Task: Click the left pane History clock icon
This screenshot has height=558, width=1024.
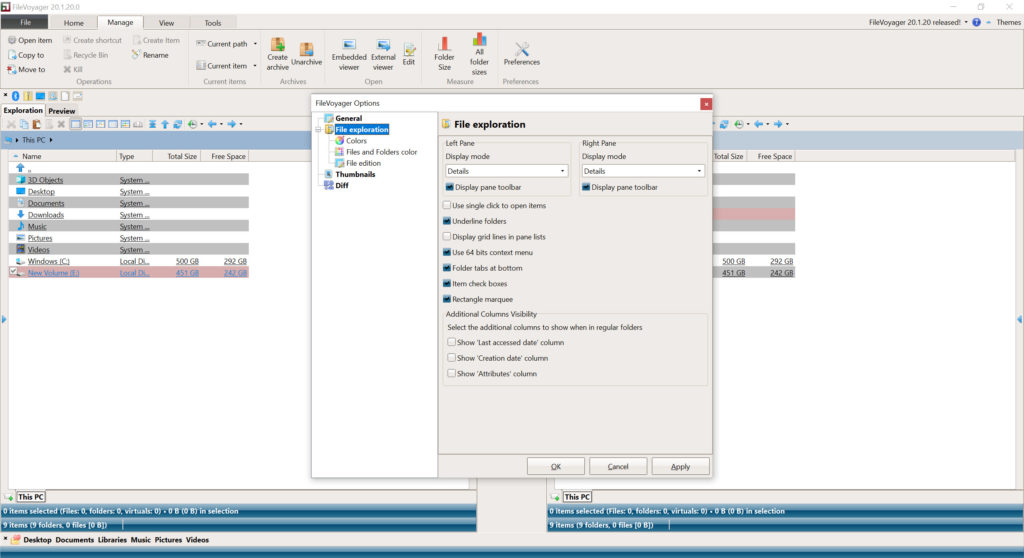Action: click(192, 124)
